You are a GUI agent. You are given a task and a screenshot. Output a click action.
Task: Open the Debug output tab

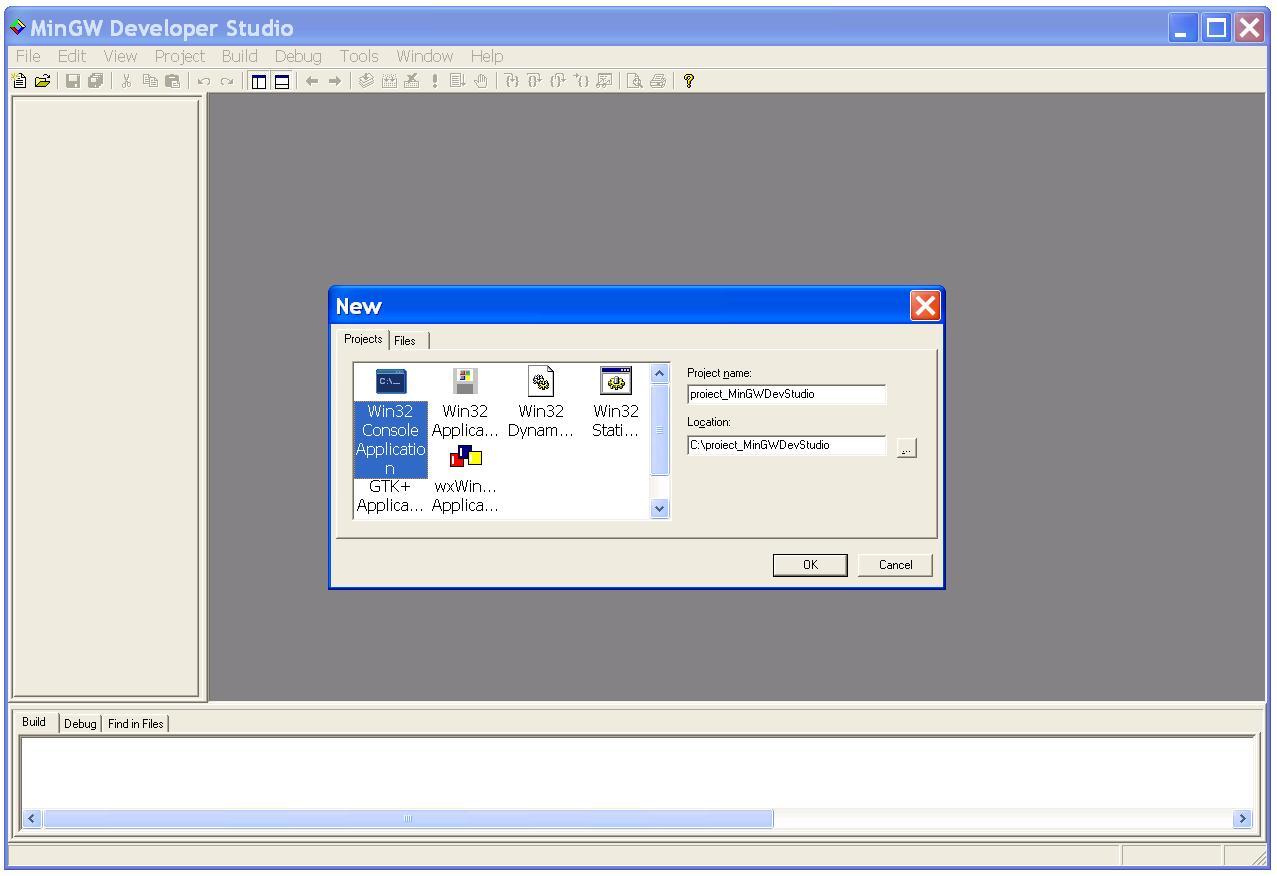click(80, 723)
